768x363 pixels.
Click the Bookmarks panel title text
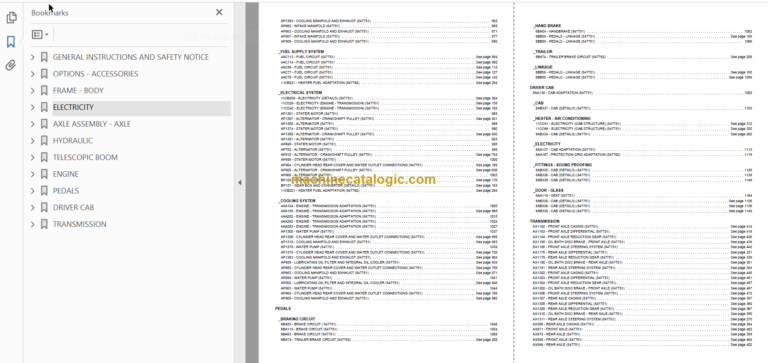[x=49, y=13]
